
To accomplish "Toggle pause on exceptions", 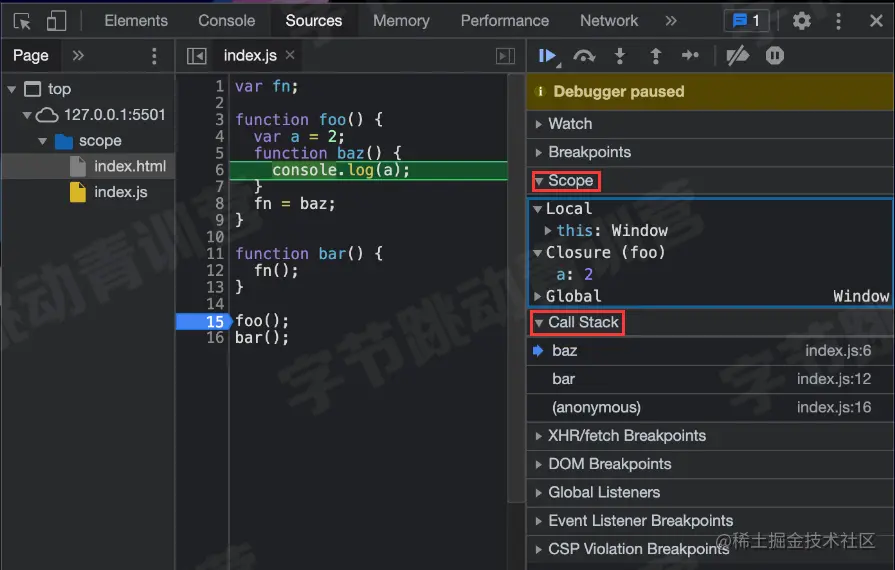I will (775, 55).
